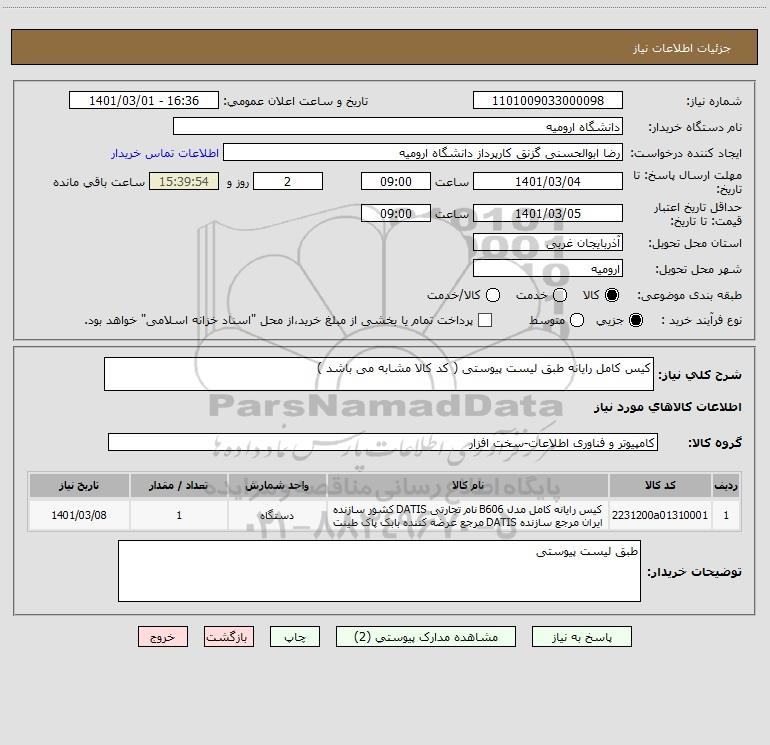The image size is (770, 745).
Task: Check the اسناد خزانه اسلامی payment checkbox
Action: [x=485, y=320]
